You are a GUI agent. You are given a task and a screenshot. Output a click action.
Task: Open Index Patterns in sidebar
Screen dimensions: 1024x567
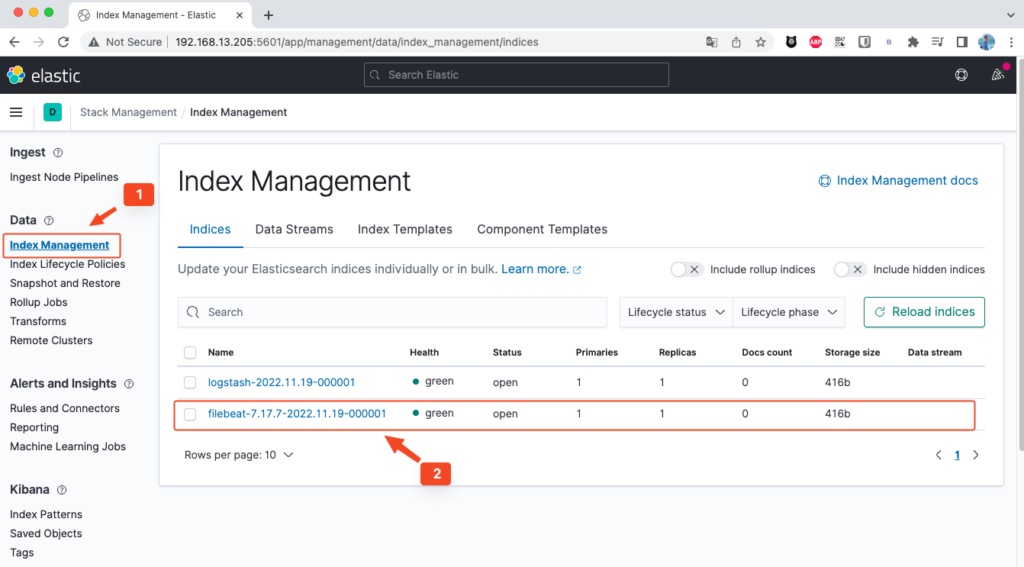[46, 514]
